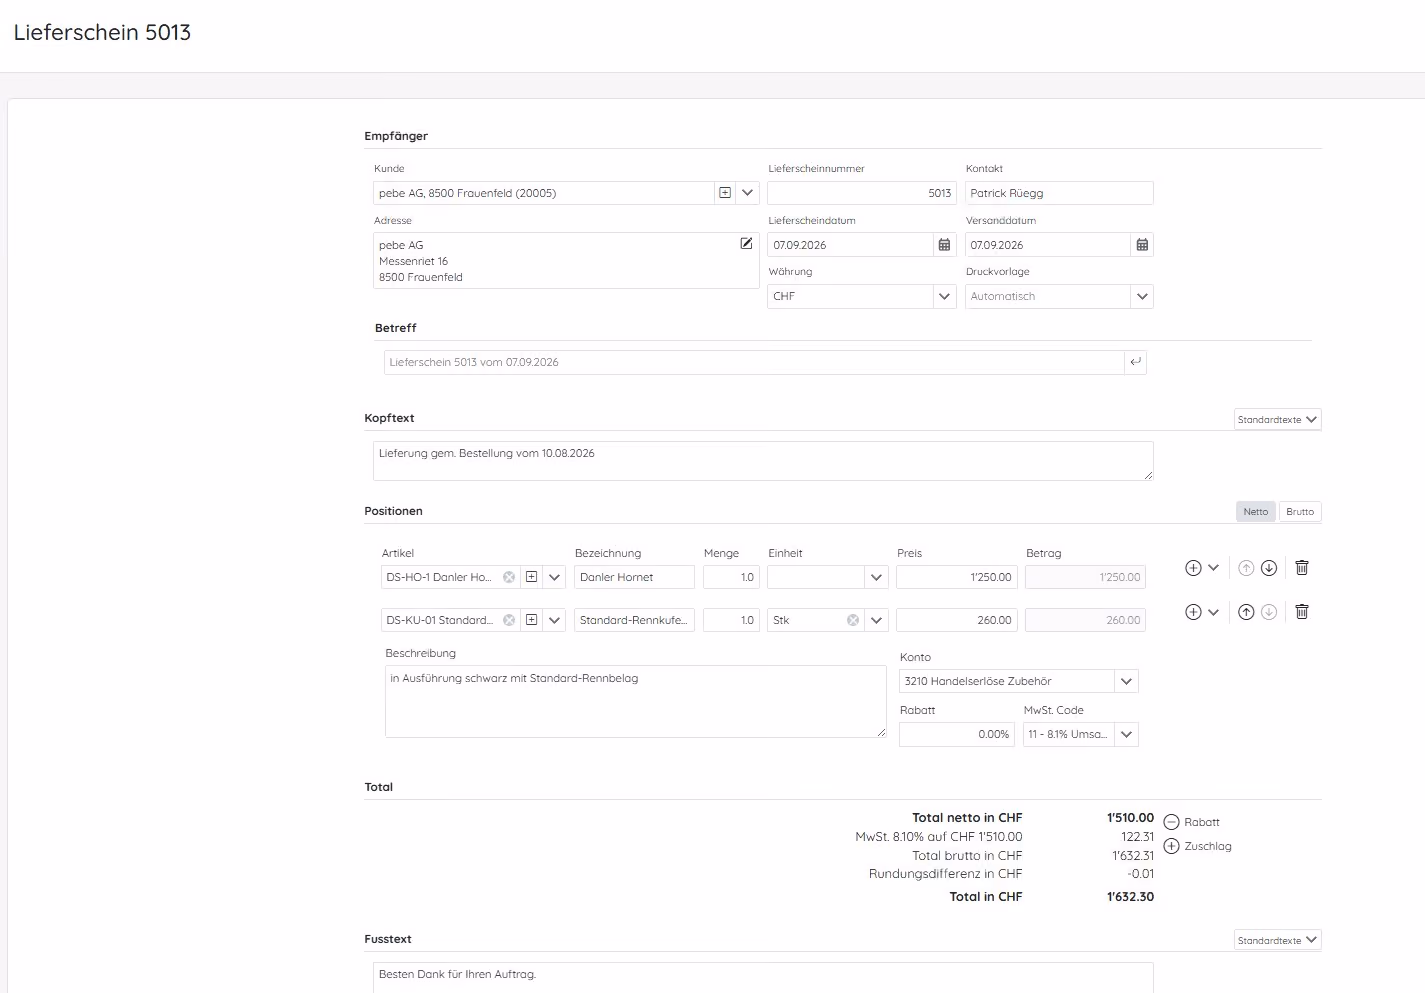Switch positions to Netto view
The width and height of the screenshot is (1425, 993).
coord(1256,511)
